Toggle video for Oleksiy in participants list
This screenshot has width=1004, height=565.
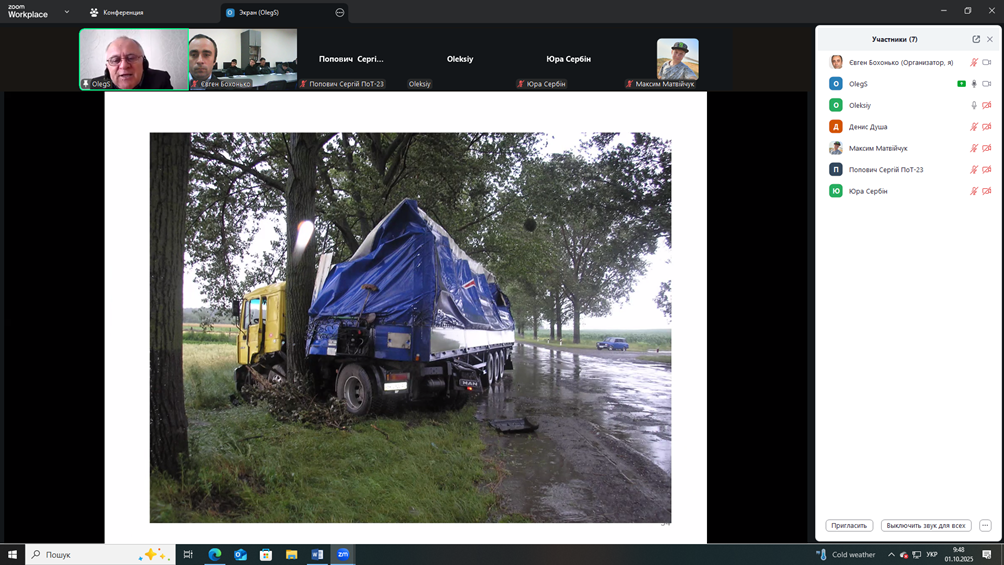pyautogui.click(x=986, y=105)
